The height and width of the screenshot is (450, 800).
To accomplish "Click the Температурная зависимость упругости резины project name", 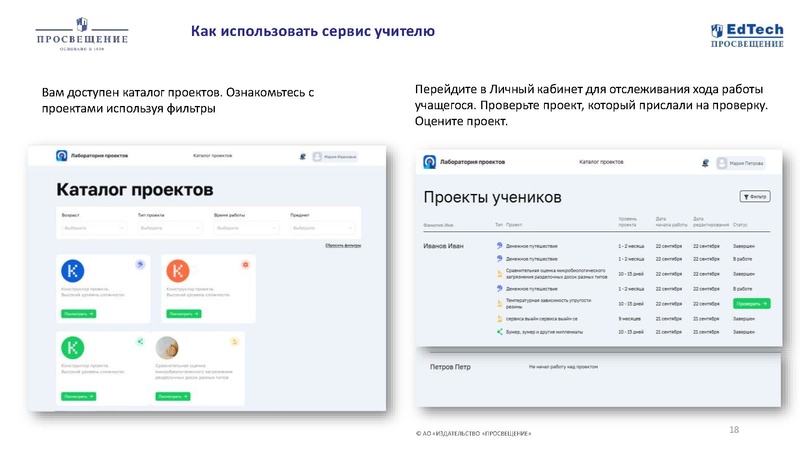I will pyautogui.click(x=548, y=304).
